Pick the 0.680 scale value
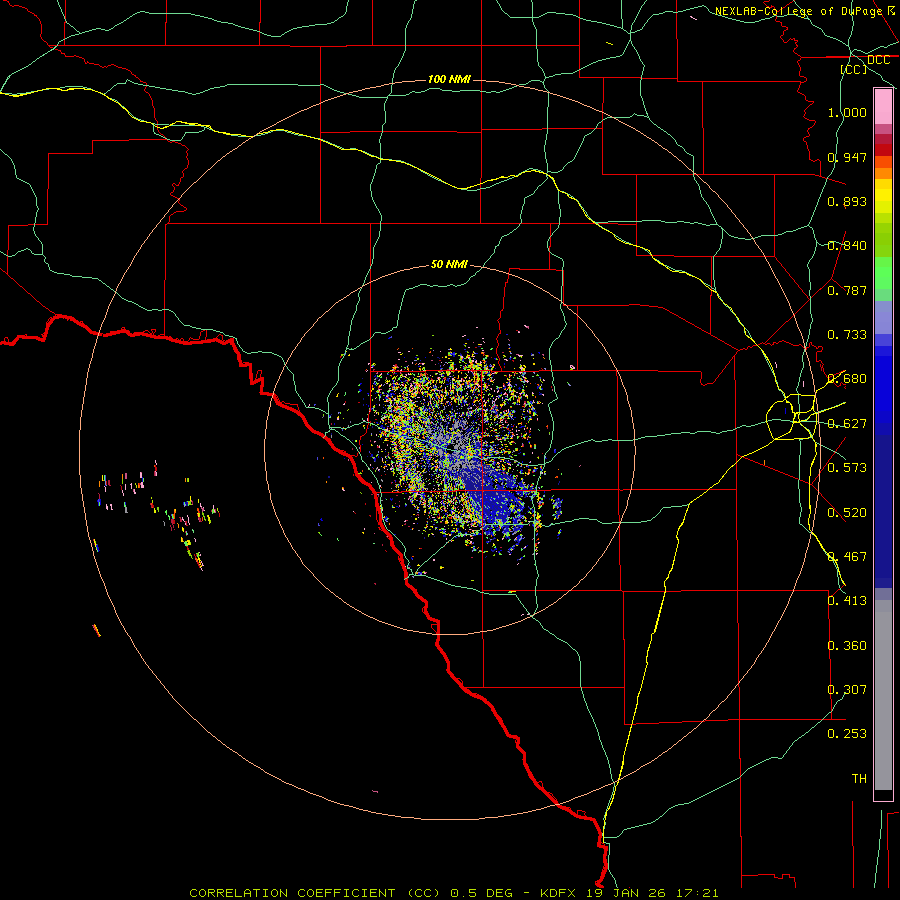 tap(847, 379)
